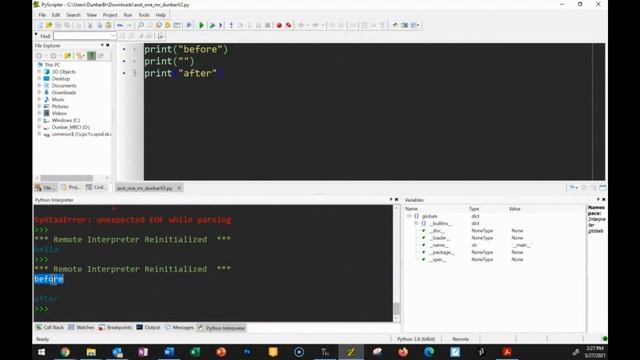
Task: Click the Open file folder icon in toolbar
Action: pyautogui.click(x=49, y=25)
